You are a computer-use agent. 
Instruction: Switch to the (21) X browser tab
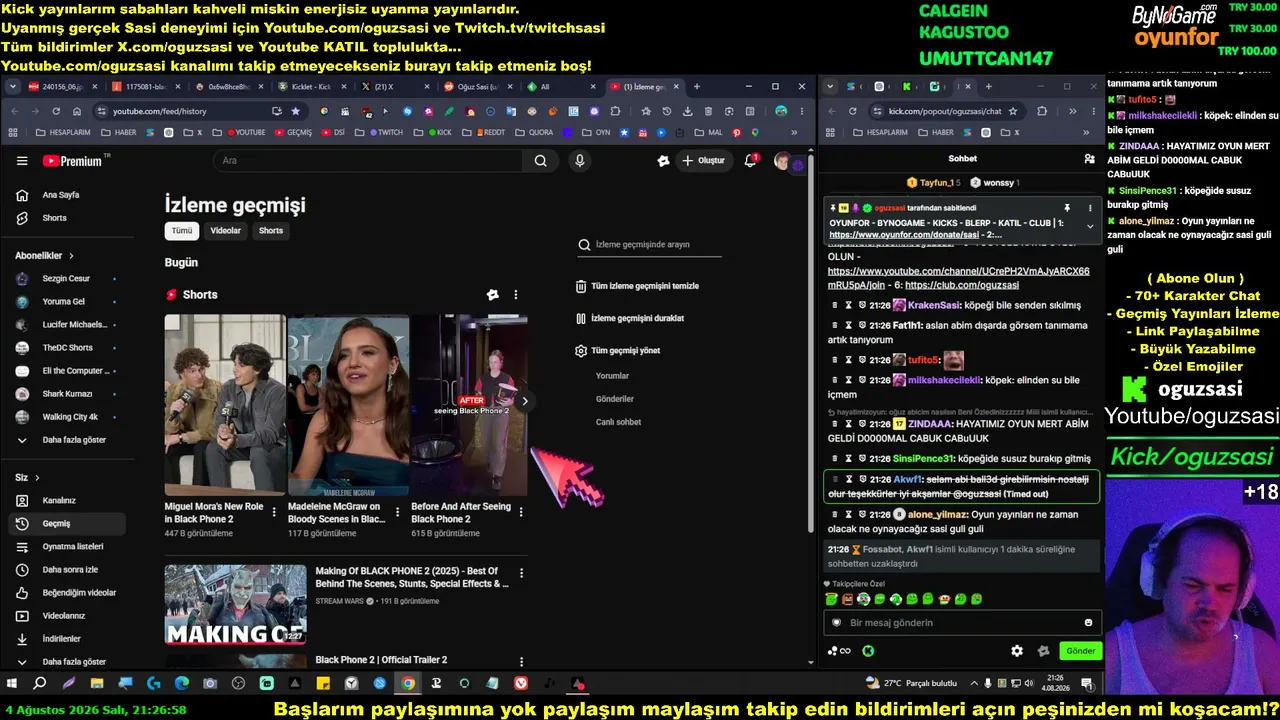[x=396, y=87]
